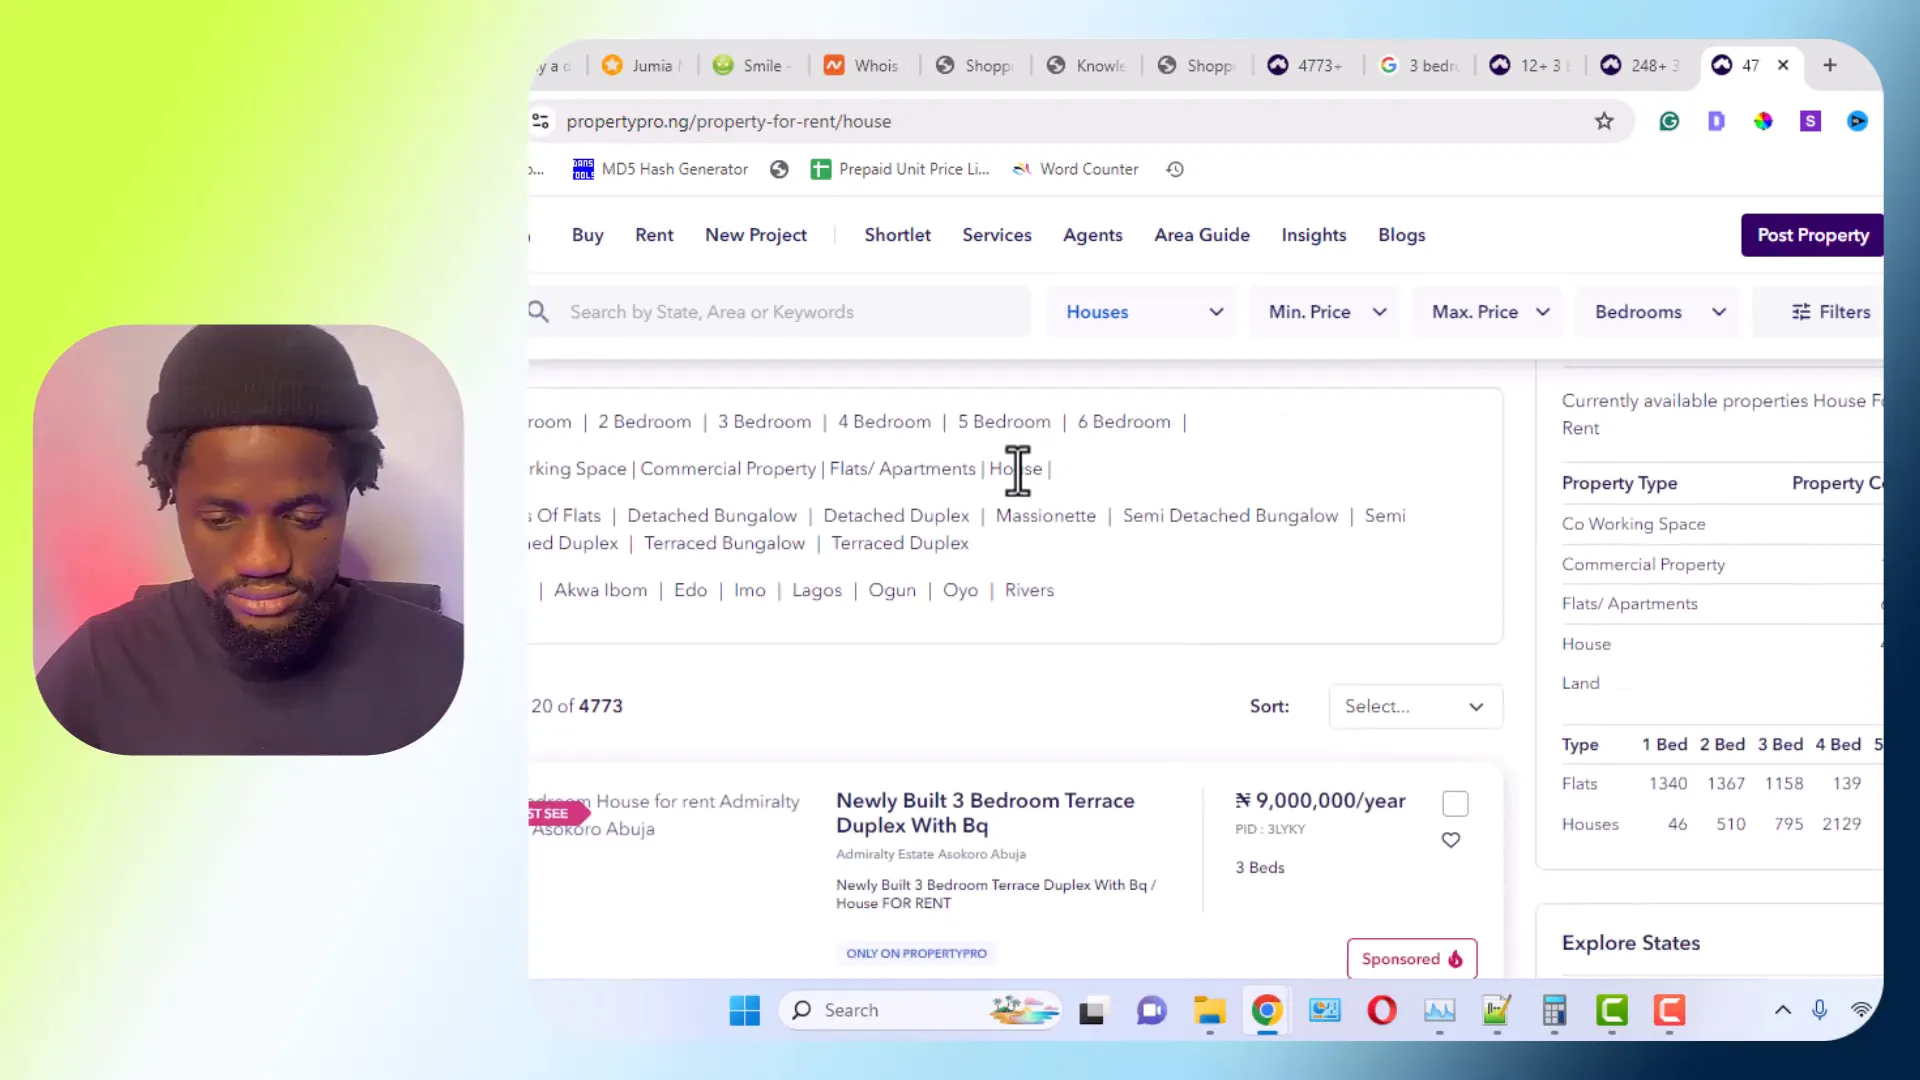Open the color wheel extension icon
Viewport: 1920px width, 1080px height.
point(1763,121)
